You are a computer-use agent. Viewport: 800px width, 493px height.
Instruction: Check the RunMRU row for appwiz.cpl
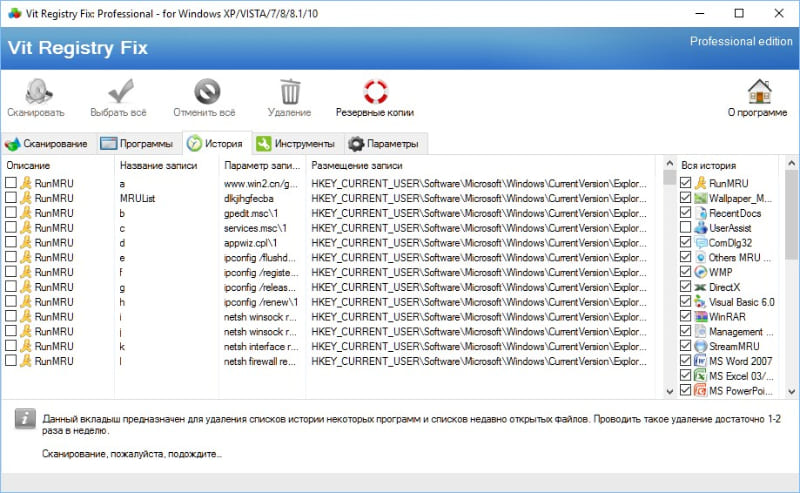[11, 242]
